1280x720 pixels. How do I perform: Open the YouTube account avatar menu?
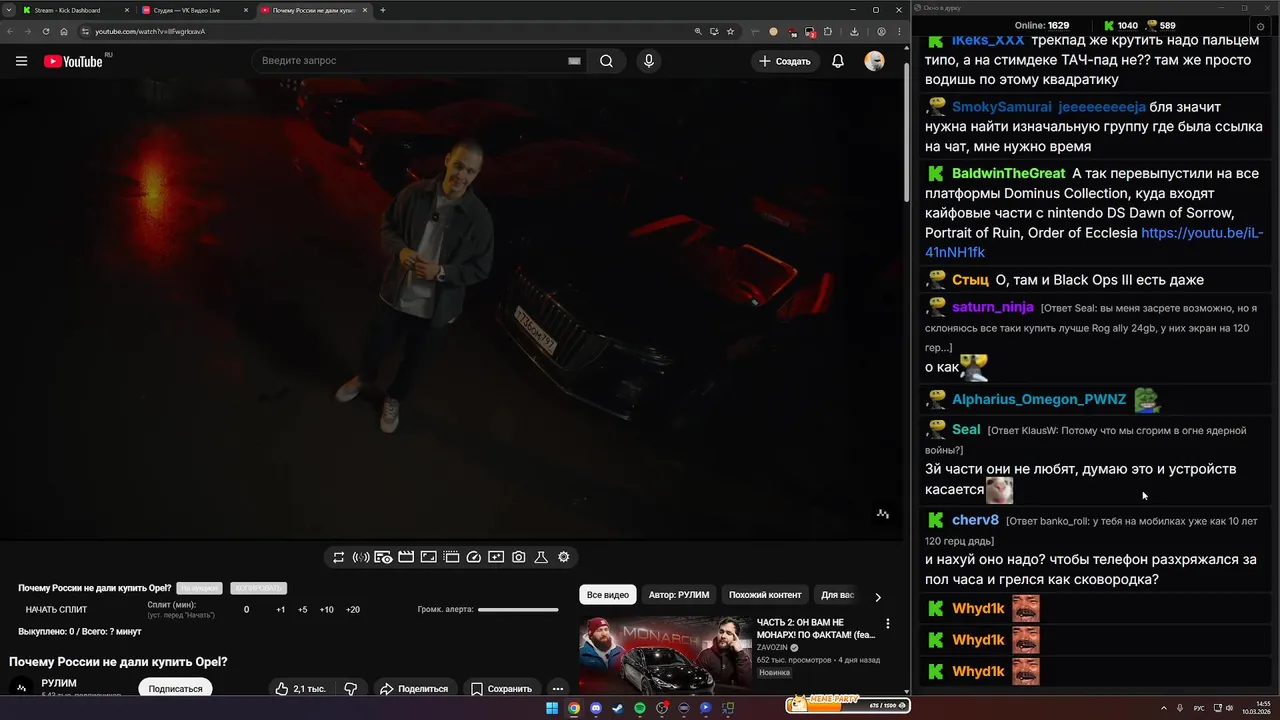point(875,61)
